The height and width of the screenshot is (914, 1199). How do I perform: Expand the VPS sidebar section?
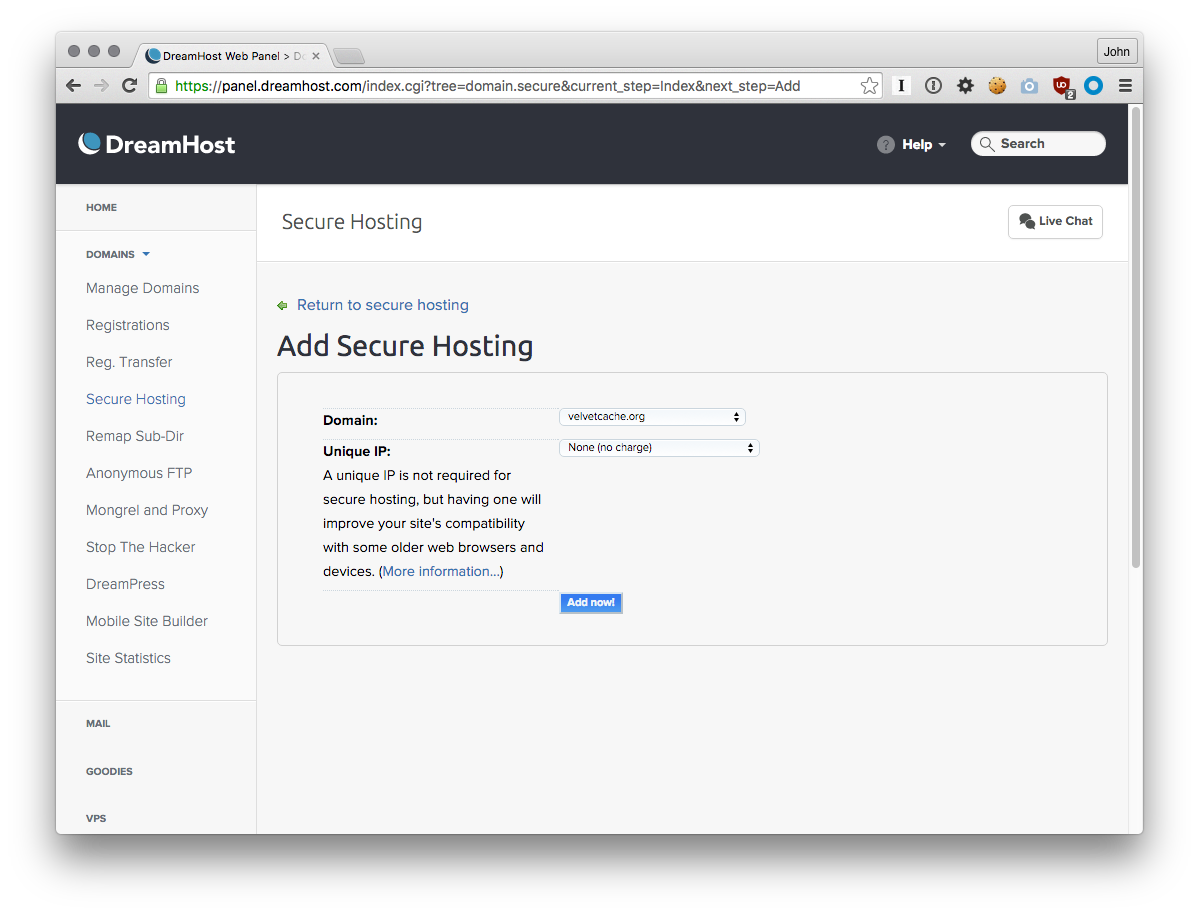tap(96, 818)
